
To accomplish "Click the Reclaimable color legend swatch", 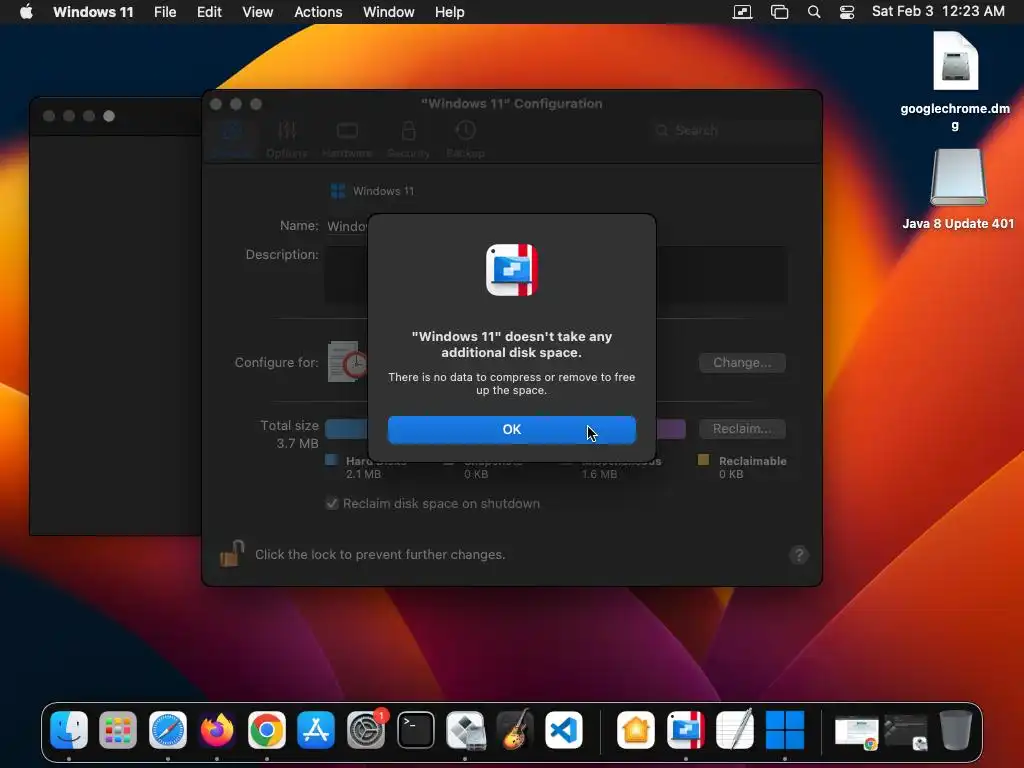I will click(703, 460).
